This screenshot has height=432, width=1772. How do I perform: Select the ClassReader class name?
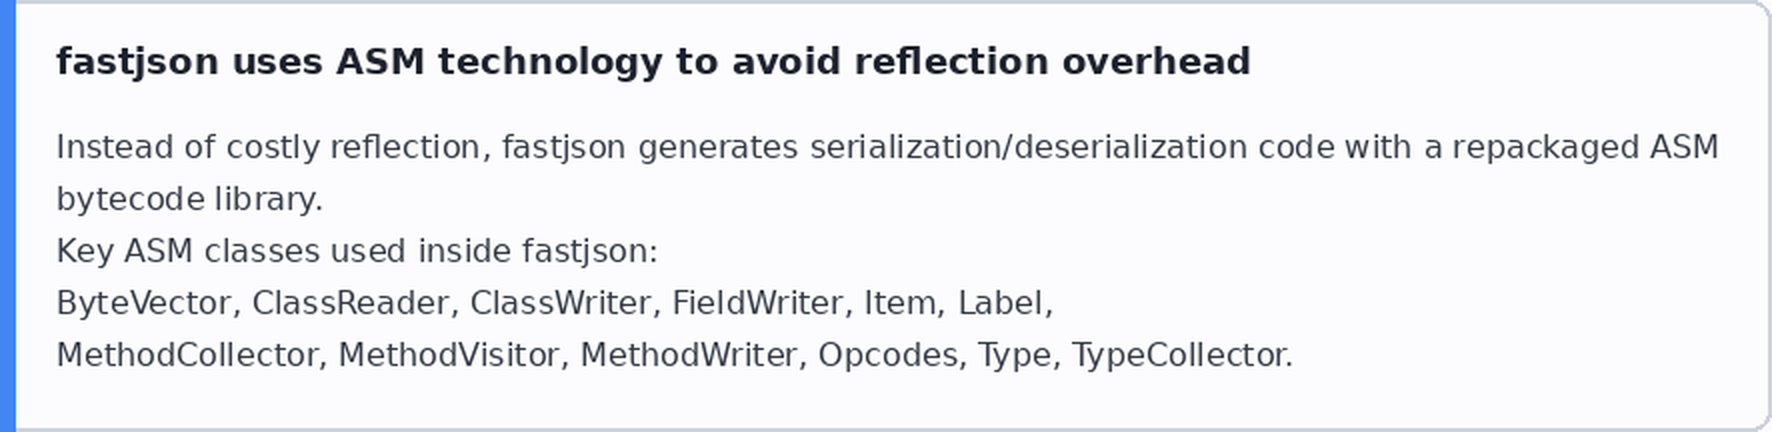pos(350,303)
